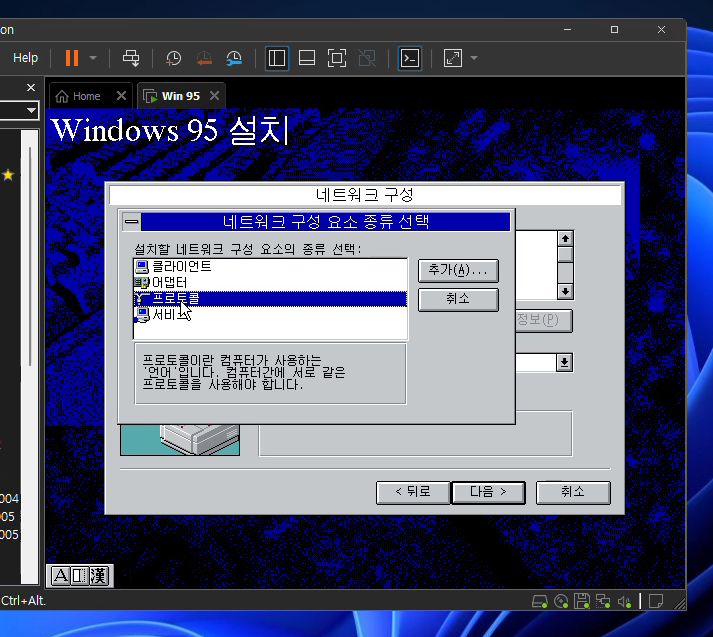713x637 pixels.
Task: Click the IME 漢 hanja conversion button
Action: pyautogui.click(x=99, y=576)
